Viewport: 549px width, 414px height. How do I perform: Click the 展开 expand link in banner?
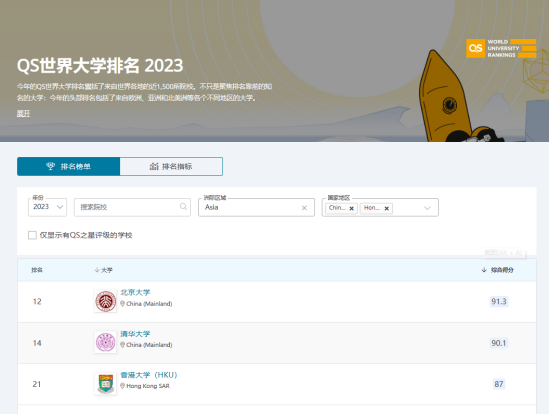pos(23,113)
